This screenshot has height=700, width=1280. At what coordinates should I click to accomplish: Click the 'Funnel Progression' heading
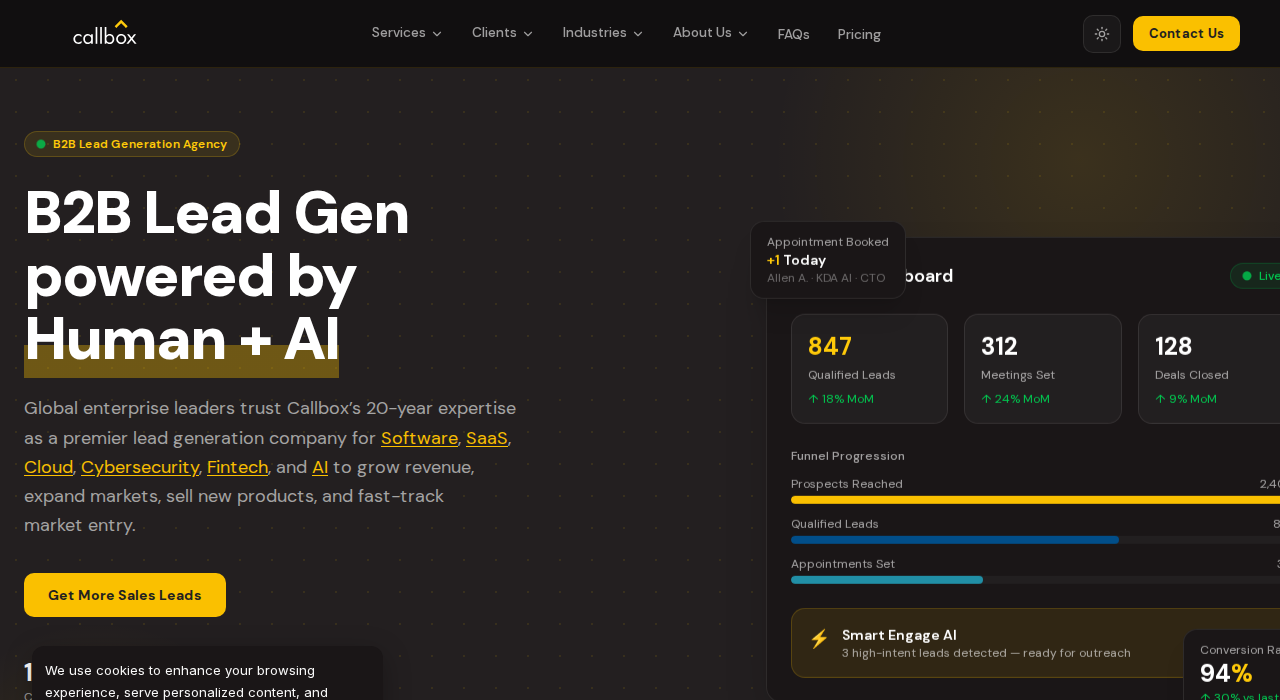pyautogui.click(x=848, y=456)
